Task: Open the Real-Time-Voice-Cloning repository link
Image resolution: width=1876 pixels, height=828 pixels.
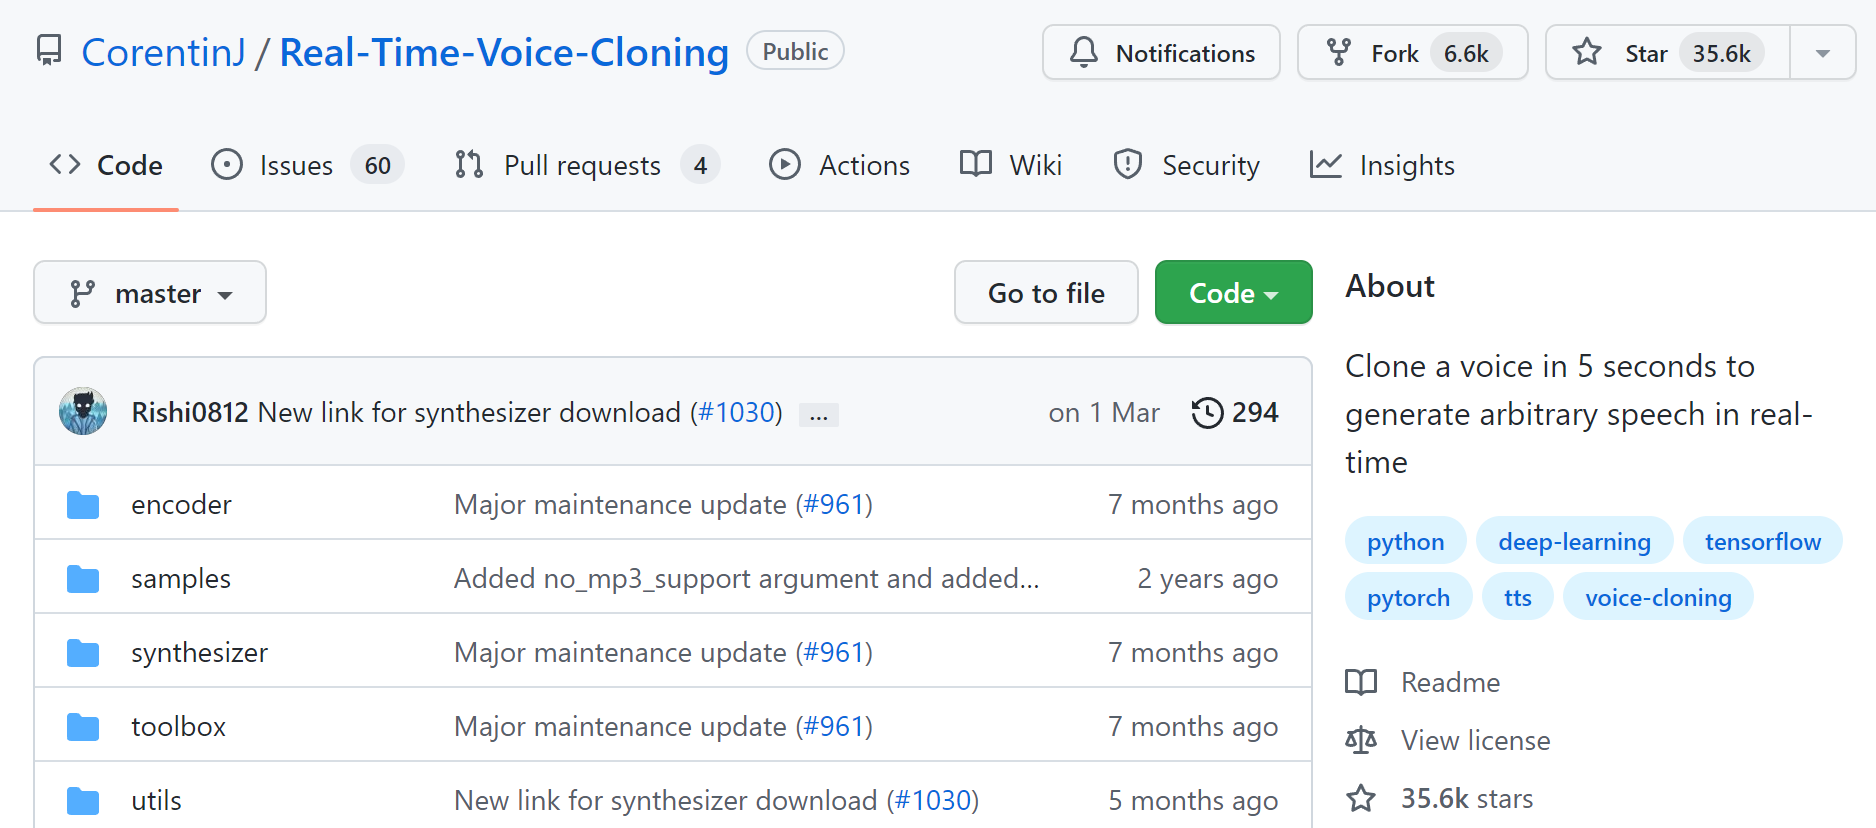Action: (x=504, y=52)
